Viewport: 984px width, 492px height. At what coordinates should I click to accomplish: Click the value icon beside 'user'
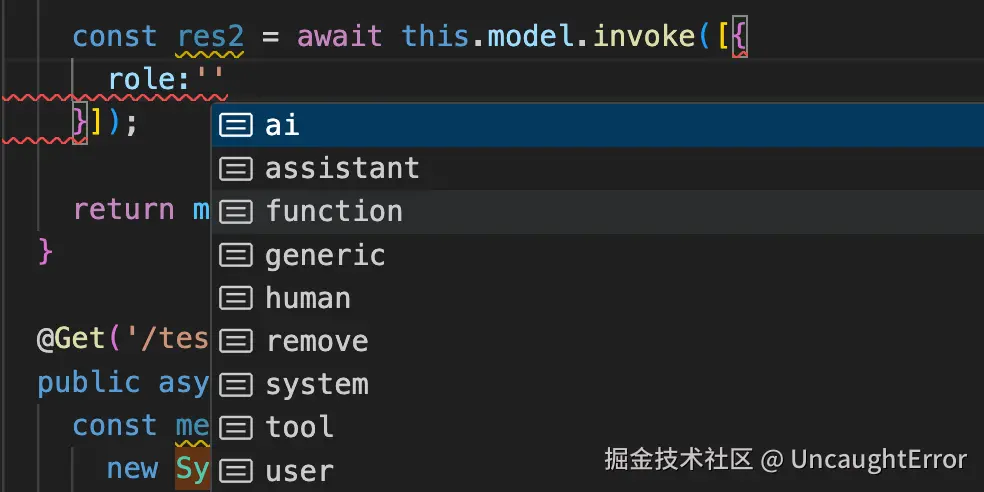[236, 471]
